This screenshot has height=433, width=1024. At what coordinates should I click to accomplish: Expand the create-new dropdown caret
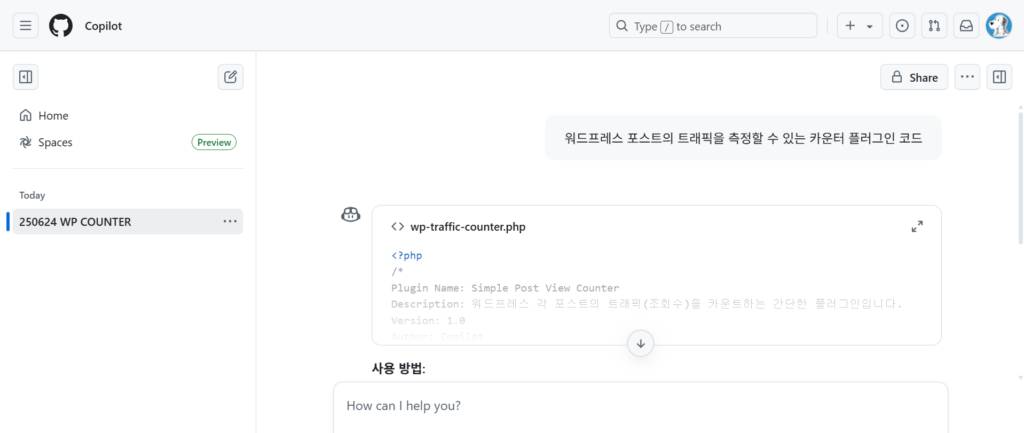(870, 26)
